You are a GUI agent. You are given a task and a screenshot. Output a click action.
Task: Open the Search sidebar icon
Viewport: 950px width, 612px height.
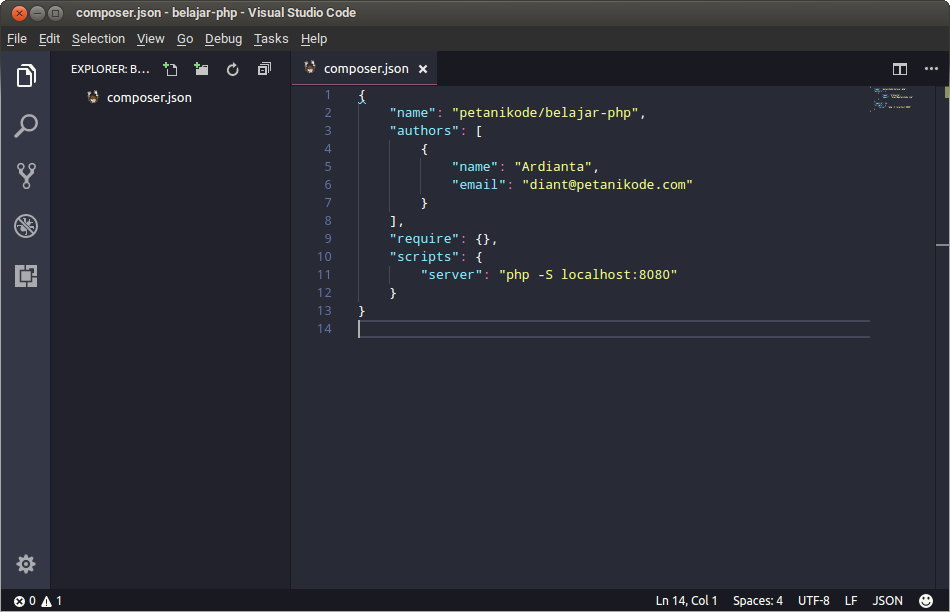[x=25, y=125]
